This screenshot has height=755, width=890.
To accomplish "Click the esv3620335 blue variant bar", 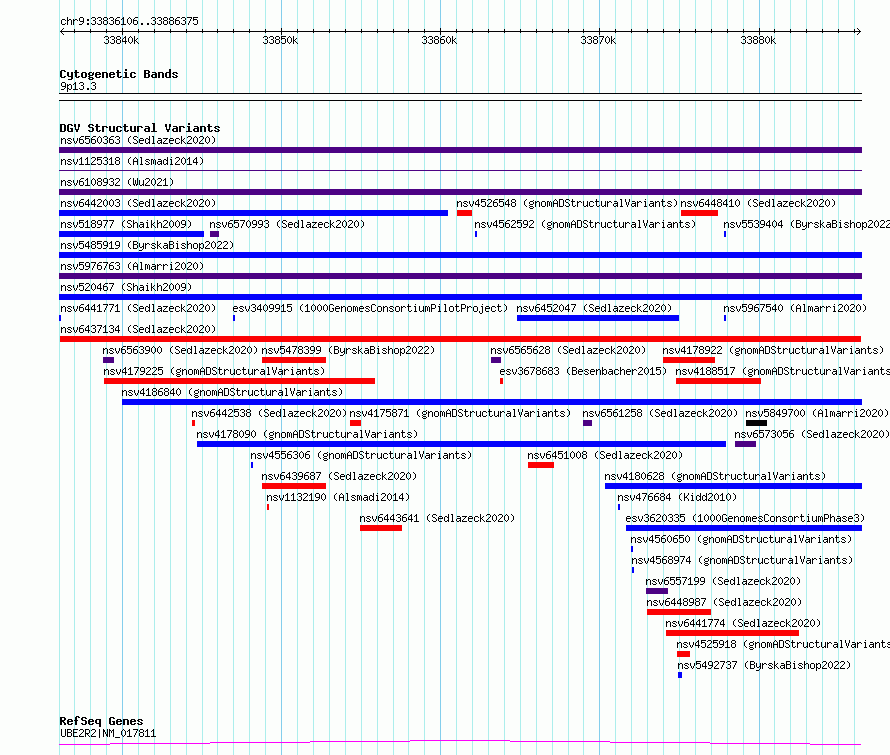I will (744, 528).
